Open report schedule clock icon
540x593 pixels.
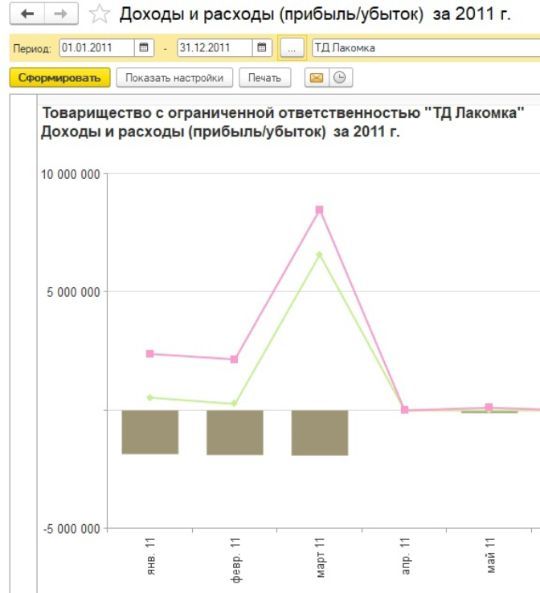340,78
